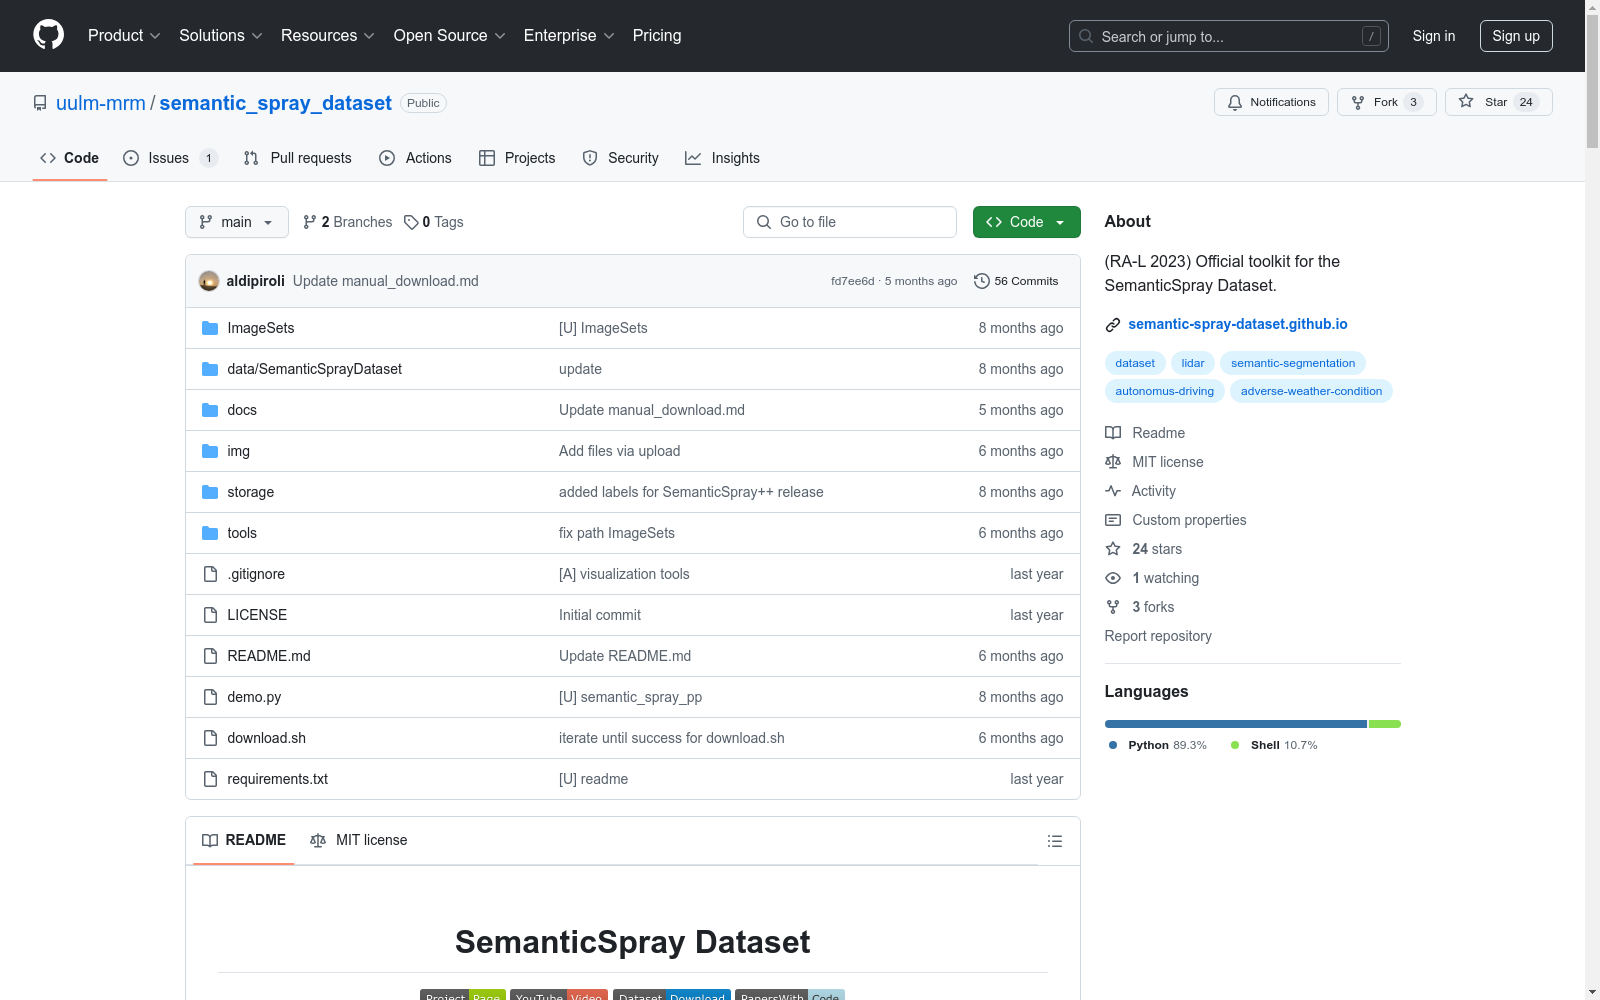Switch to the Issues tab
1600x1000 pixels.
(x=170, y=158)
